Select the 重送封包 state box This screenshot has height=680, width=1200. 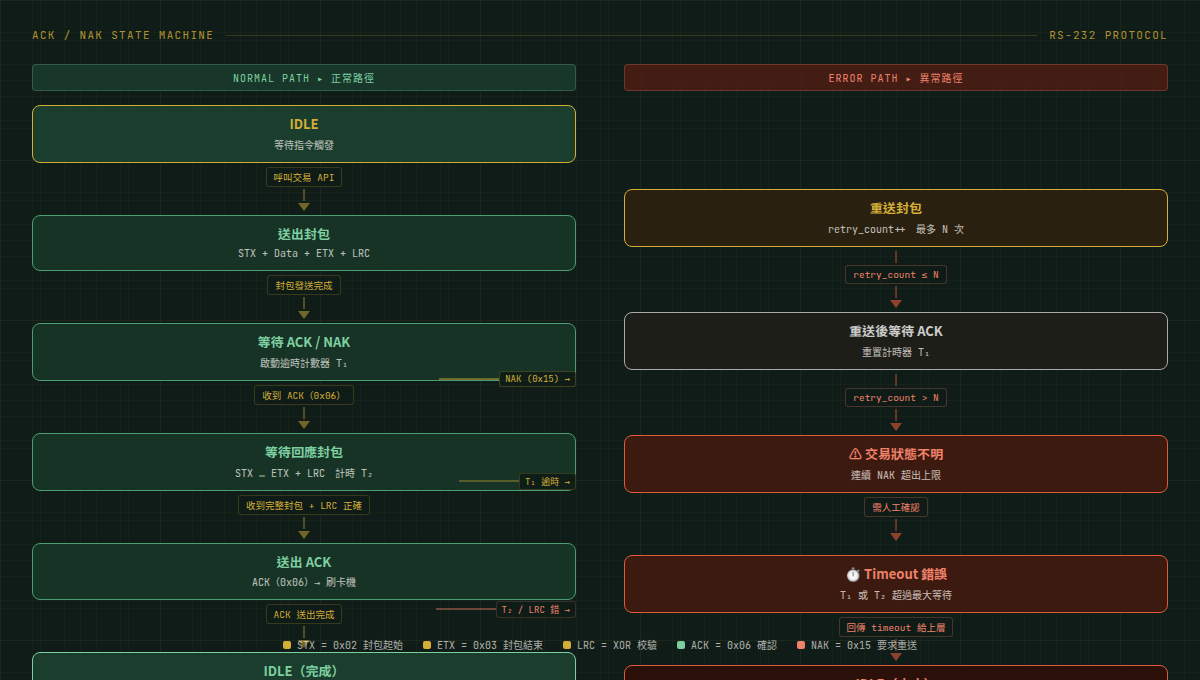pos(896,218)
